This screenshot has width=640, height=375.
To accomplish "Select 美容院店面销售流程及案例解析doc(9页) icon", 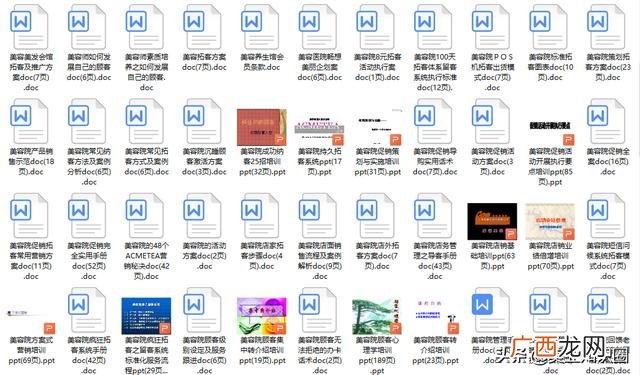I will click(318, 216).
